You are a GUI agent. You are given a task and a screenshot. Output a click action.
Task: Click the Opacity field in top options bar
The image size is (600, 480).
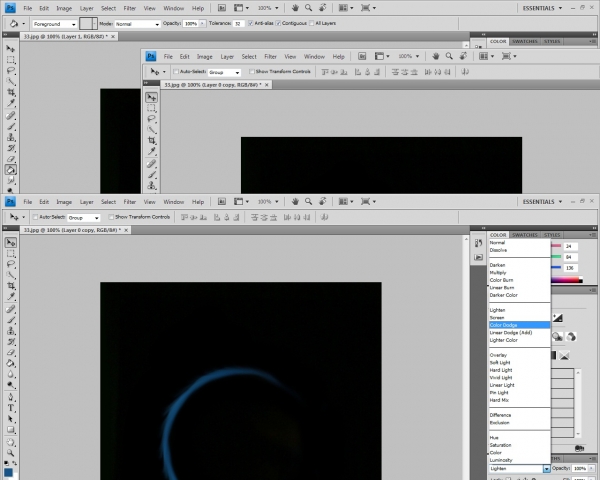(x=191, y=24)
